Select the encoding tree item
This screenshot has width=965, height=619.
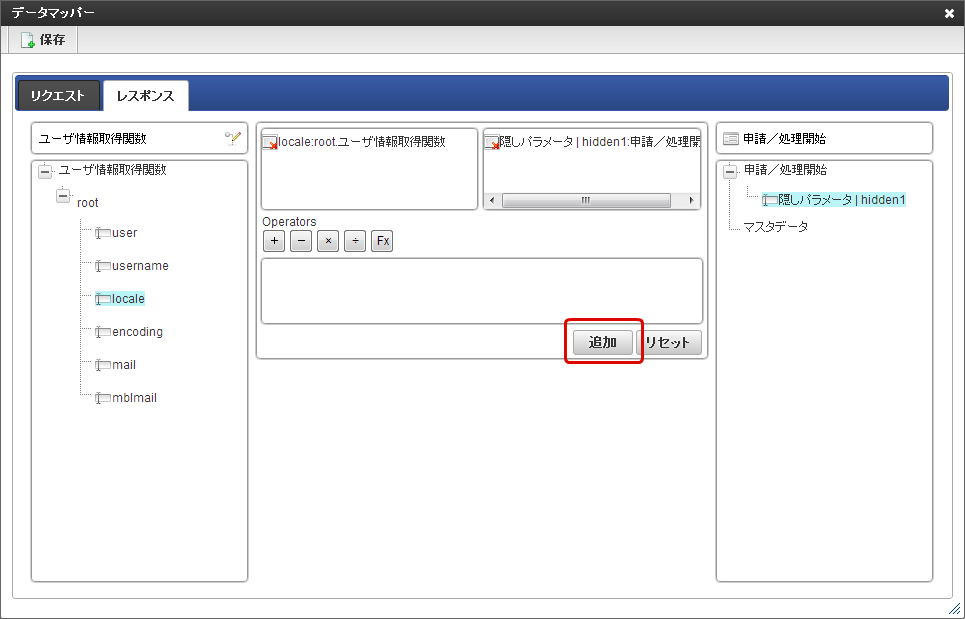point(137,332)
